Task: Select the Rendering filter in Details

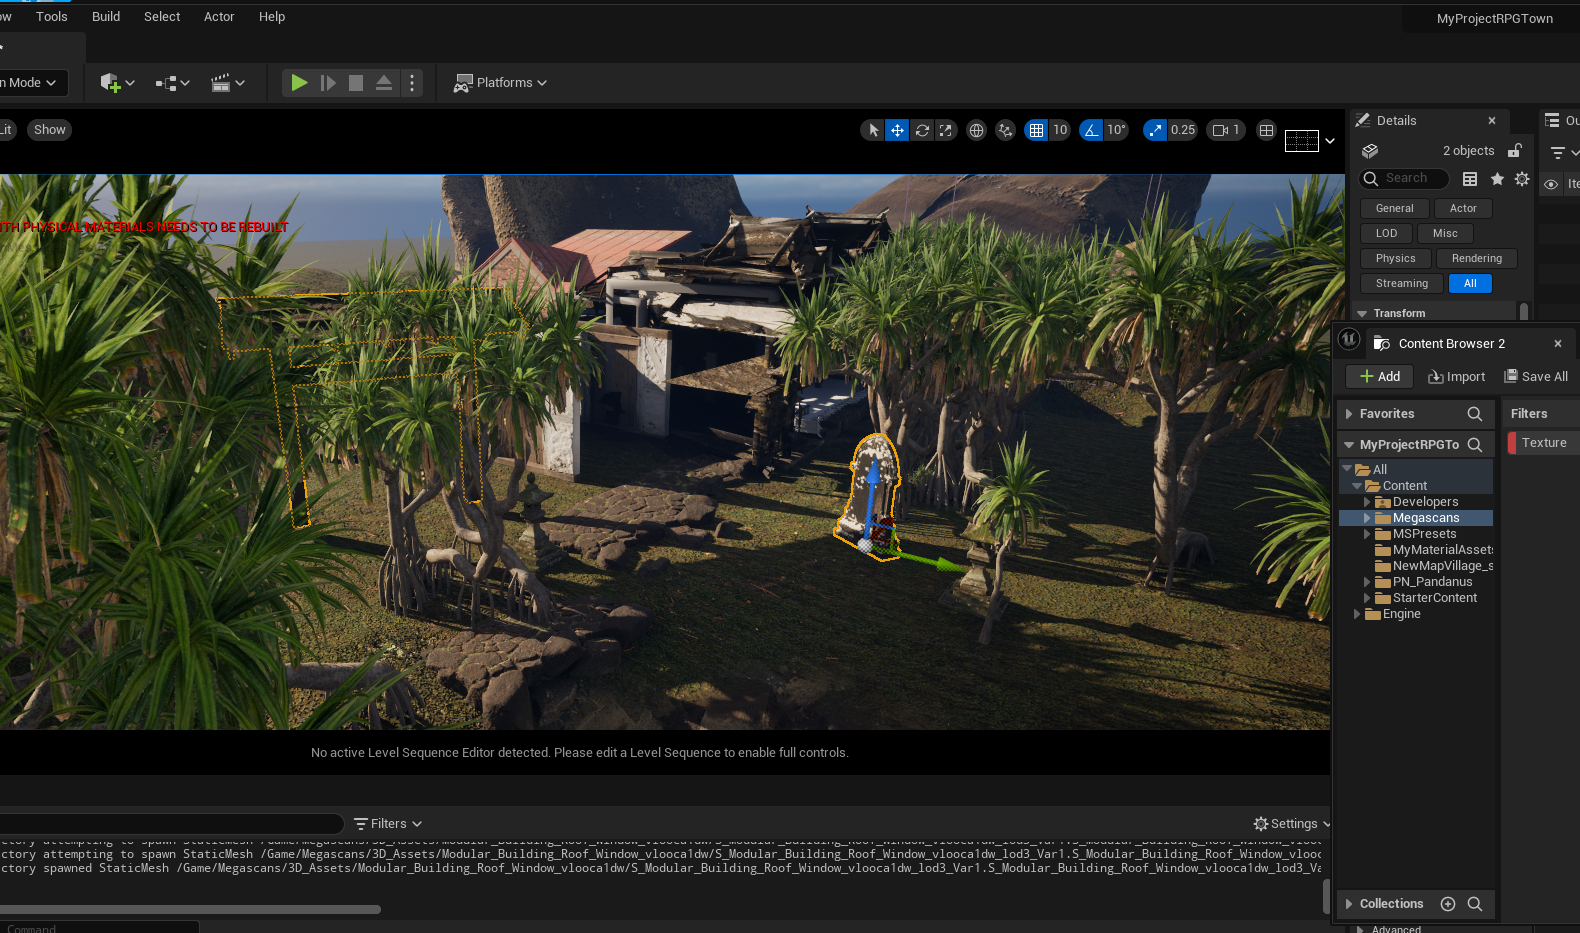Action: pyautogui.click(x=1477, y=258)
